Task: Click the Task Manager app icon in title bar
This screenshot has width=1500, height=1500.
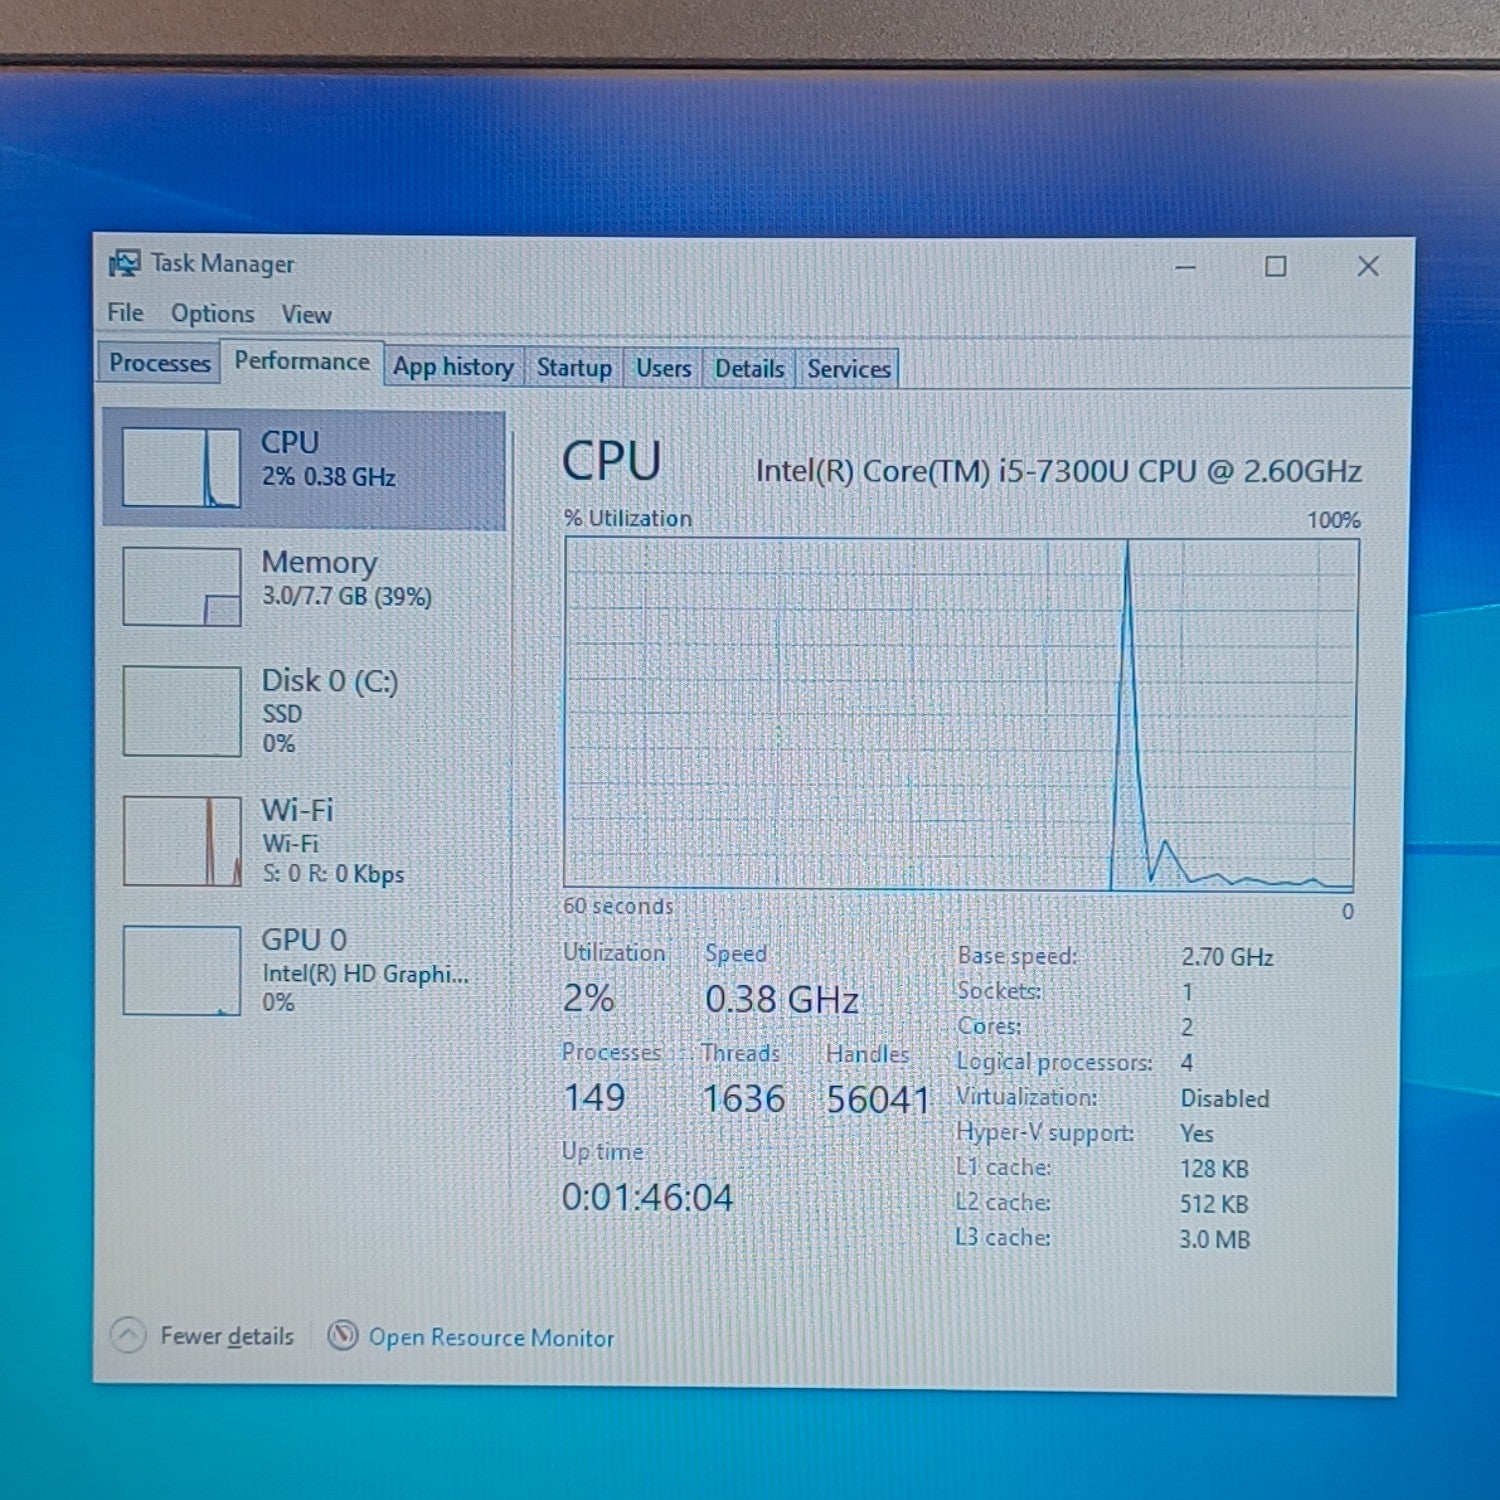Action: (x=124, y=264)
